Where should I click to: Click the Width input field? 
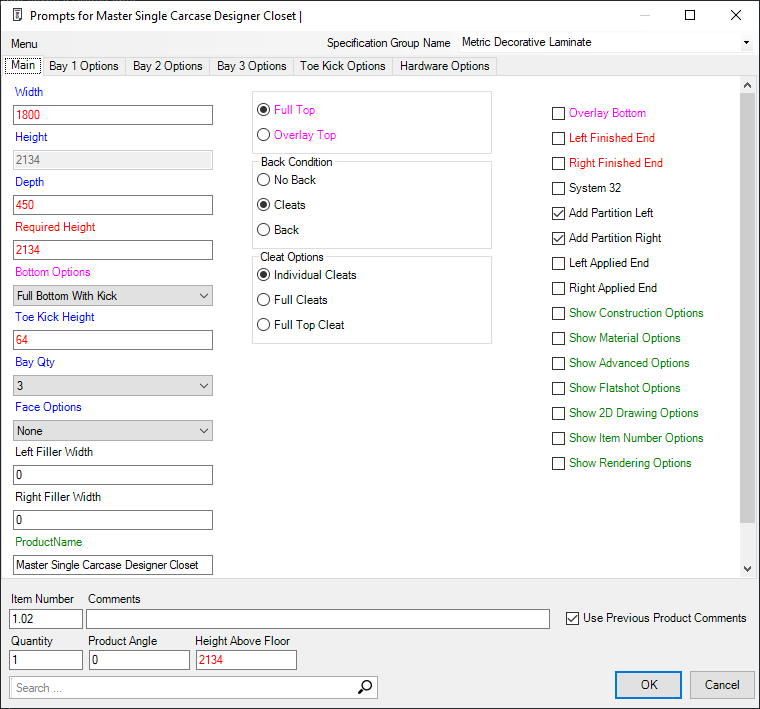113,115
